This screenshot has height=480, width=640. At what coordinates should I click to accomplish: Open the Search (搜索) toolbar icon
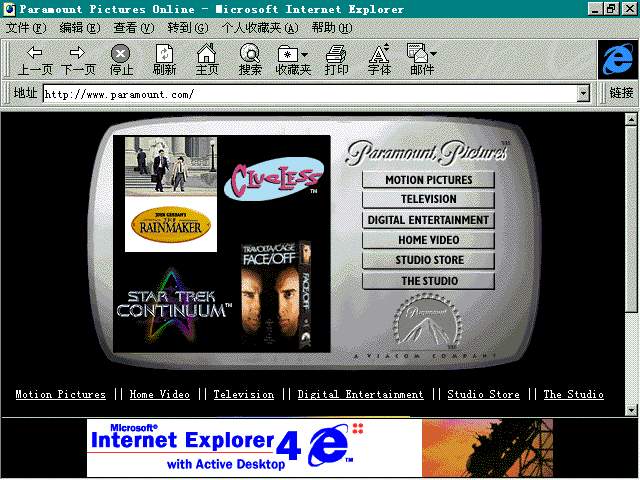click(x=250, y=53)
